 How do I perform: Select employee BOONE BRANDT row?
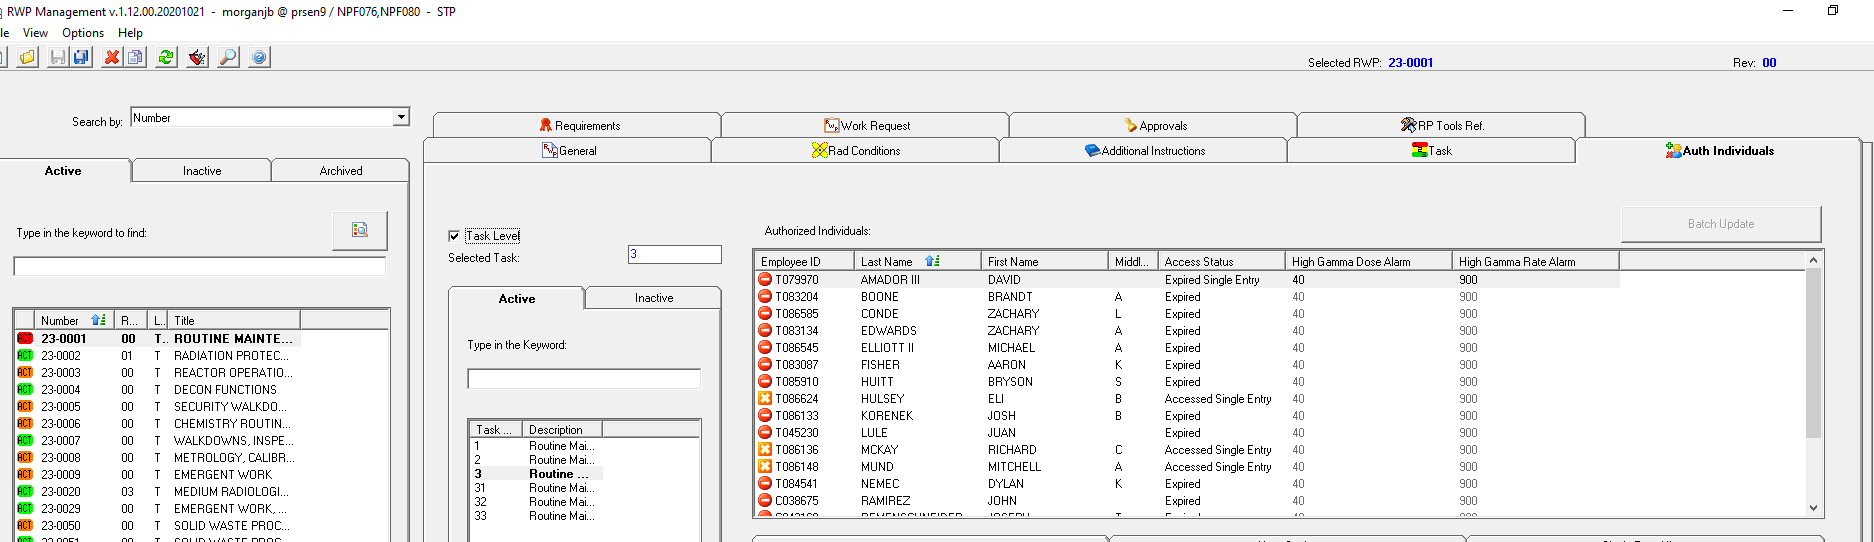pos(1187,297)
